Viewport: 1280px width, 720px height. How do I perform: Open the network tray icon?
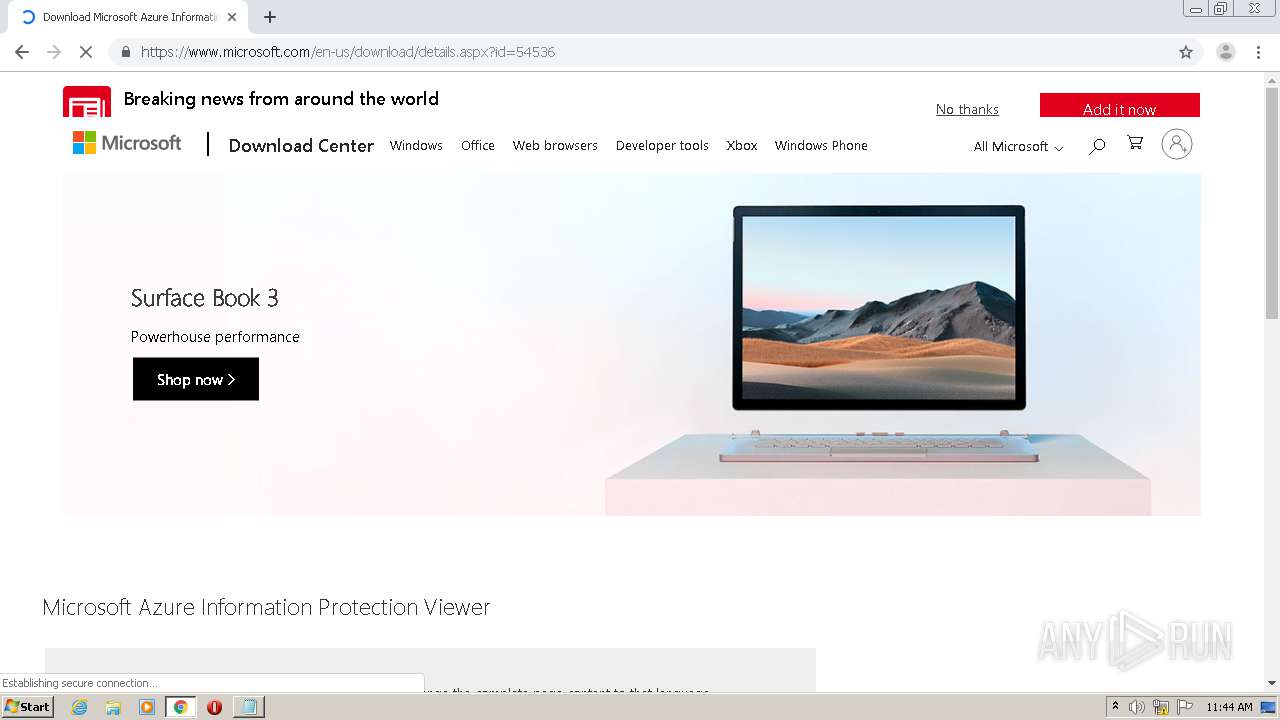pyautogui.click(x=1161, y=707)
